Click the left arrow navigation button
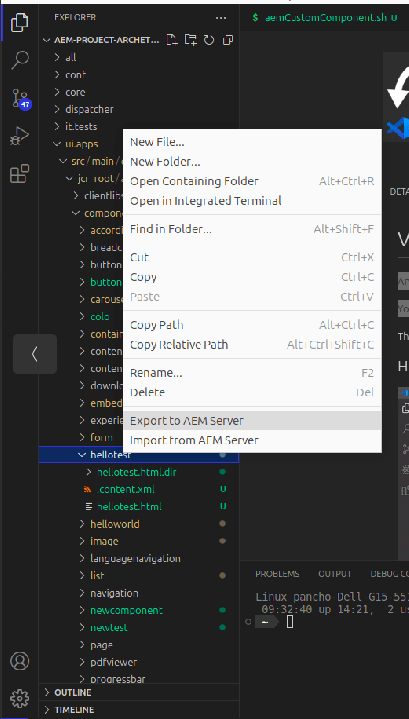This screenshot has height=719, width=409. pos(35,354)
